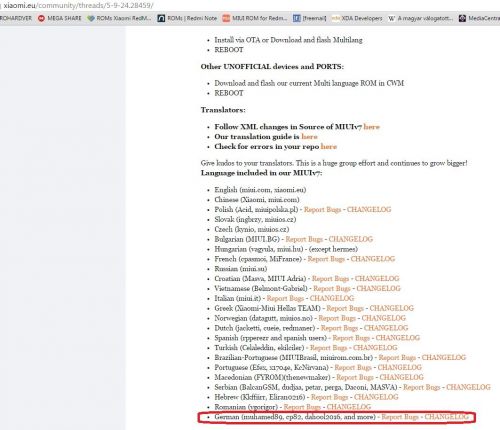This screenshot has width=500, height=430.
Task: Open Dutch Report Bugs link
Action: point(339,328)
